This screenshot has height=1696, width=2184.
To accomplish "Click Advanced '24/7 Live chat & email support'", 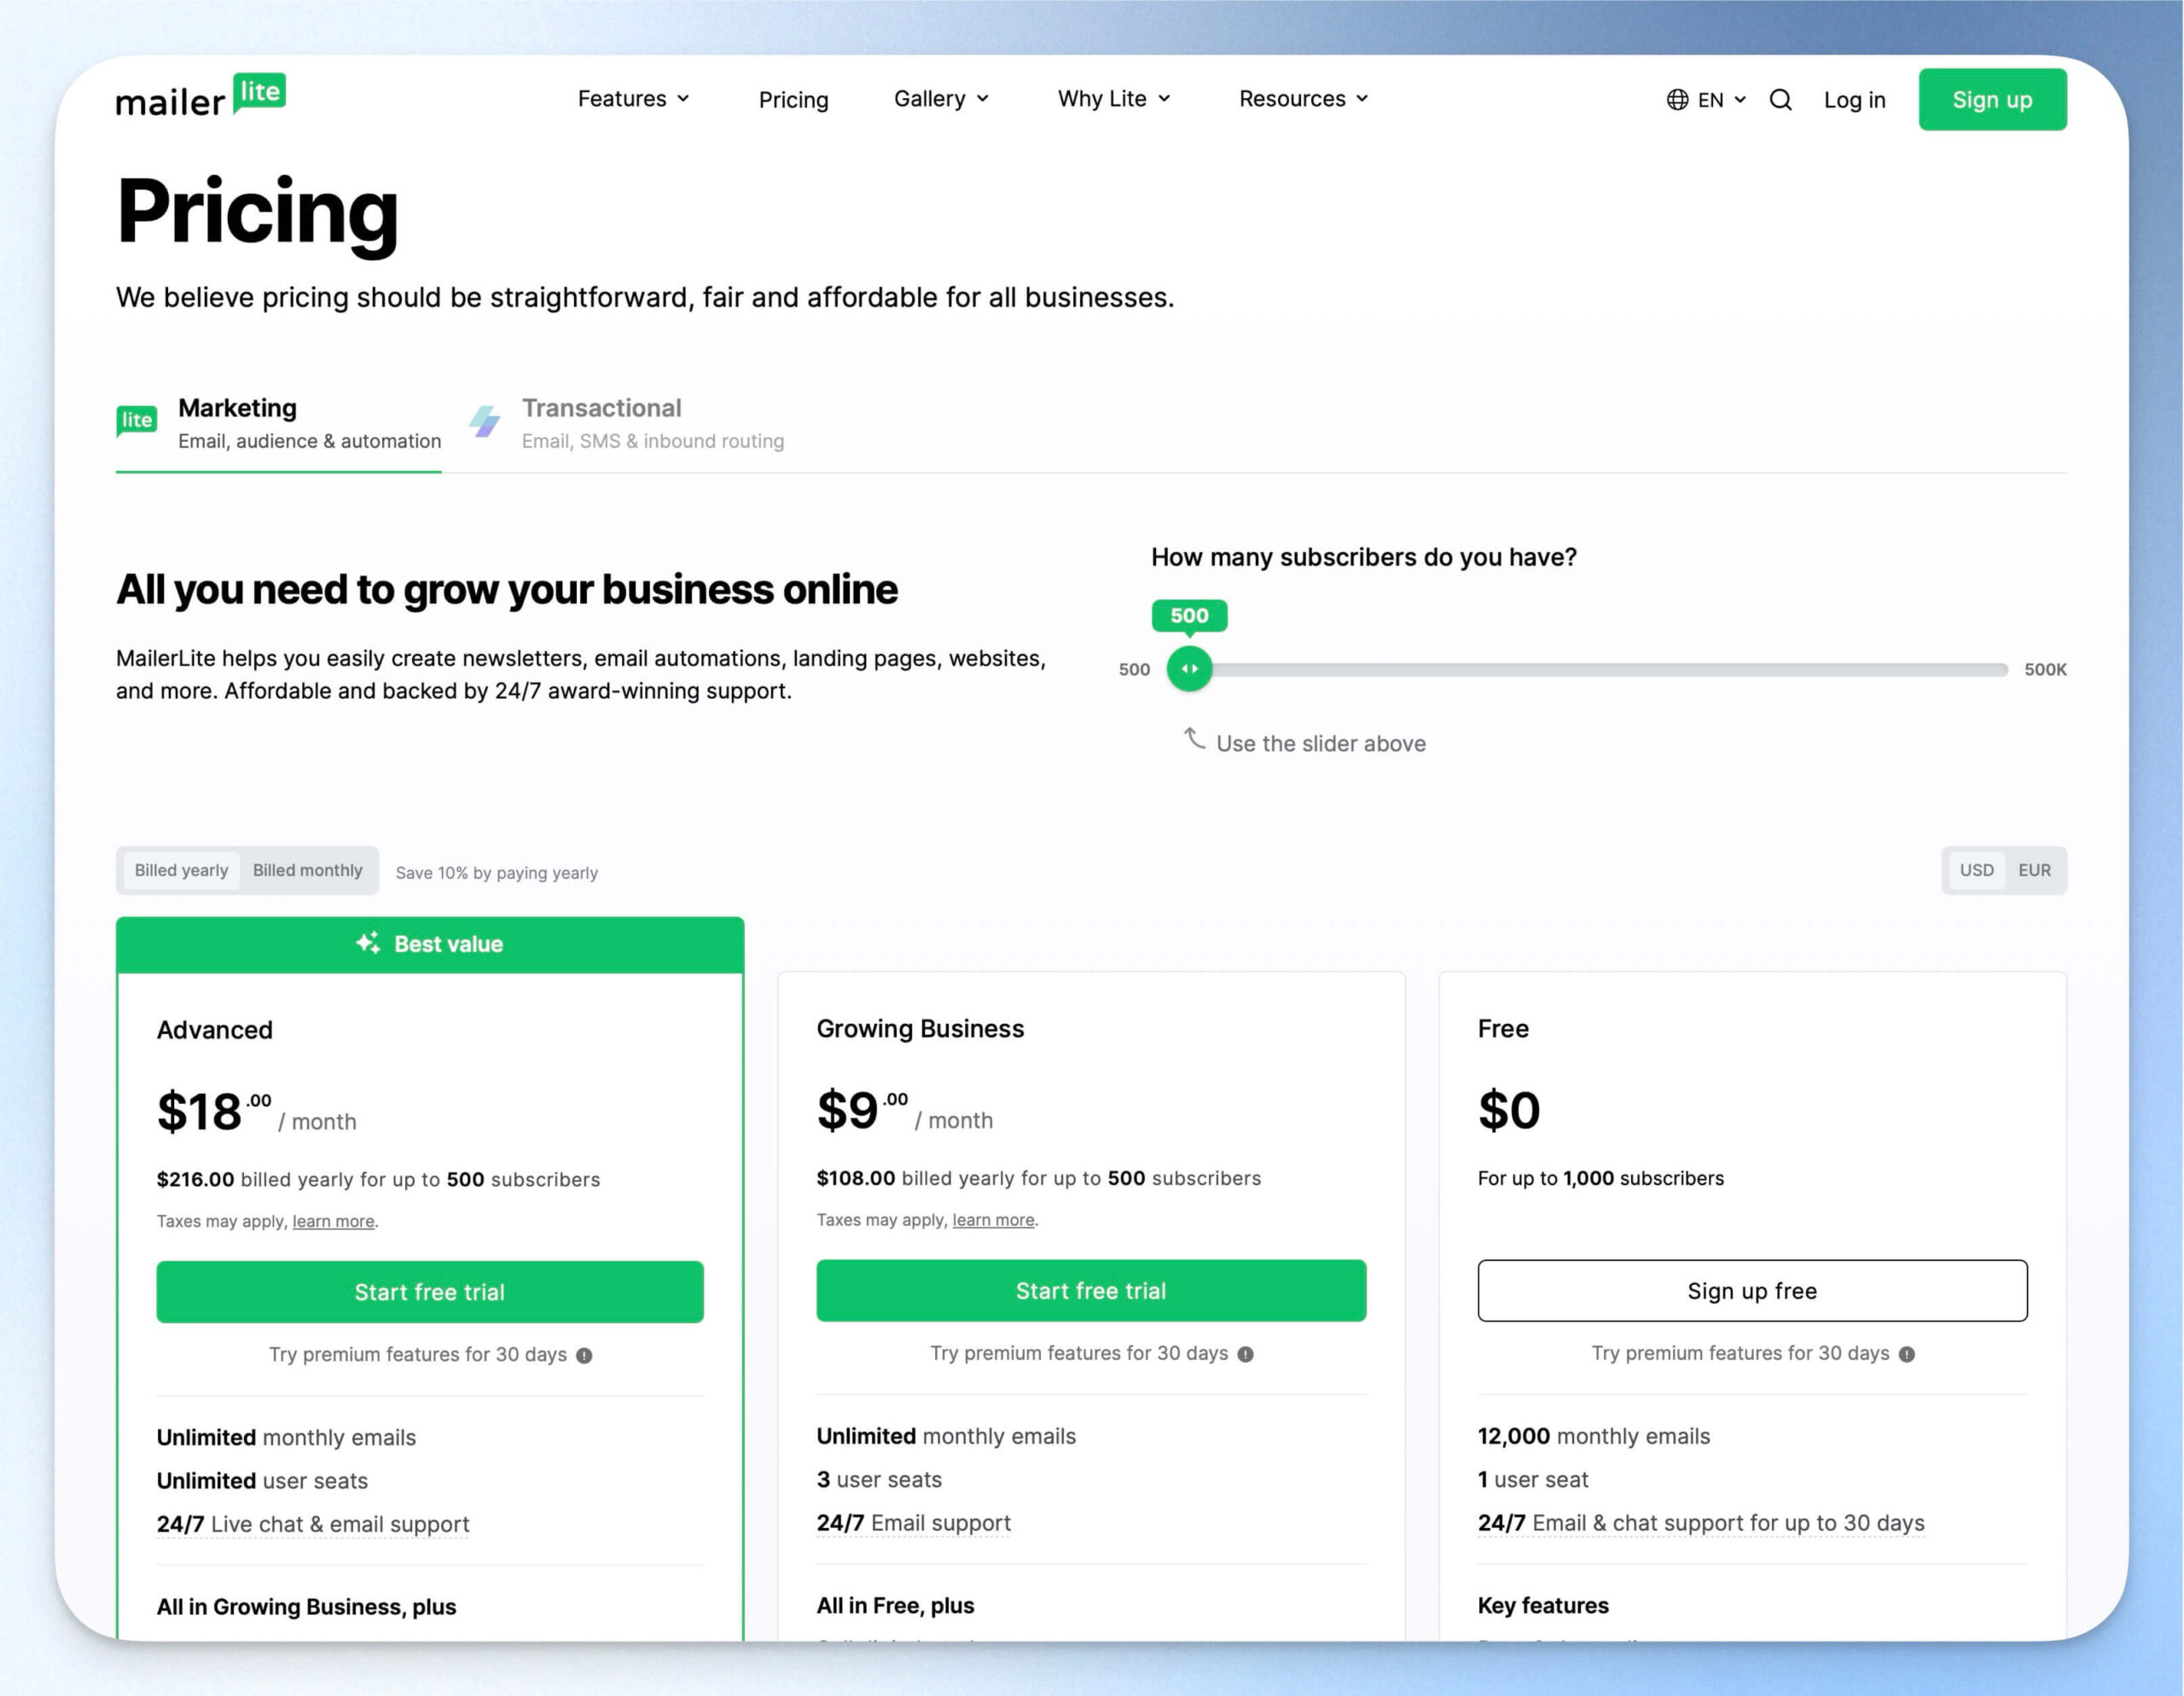I will (313, 1524).
